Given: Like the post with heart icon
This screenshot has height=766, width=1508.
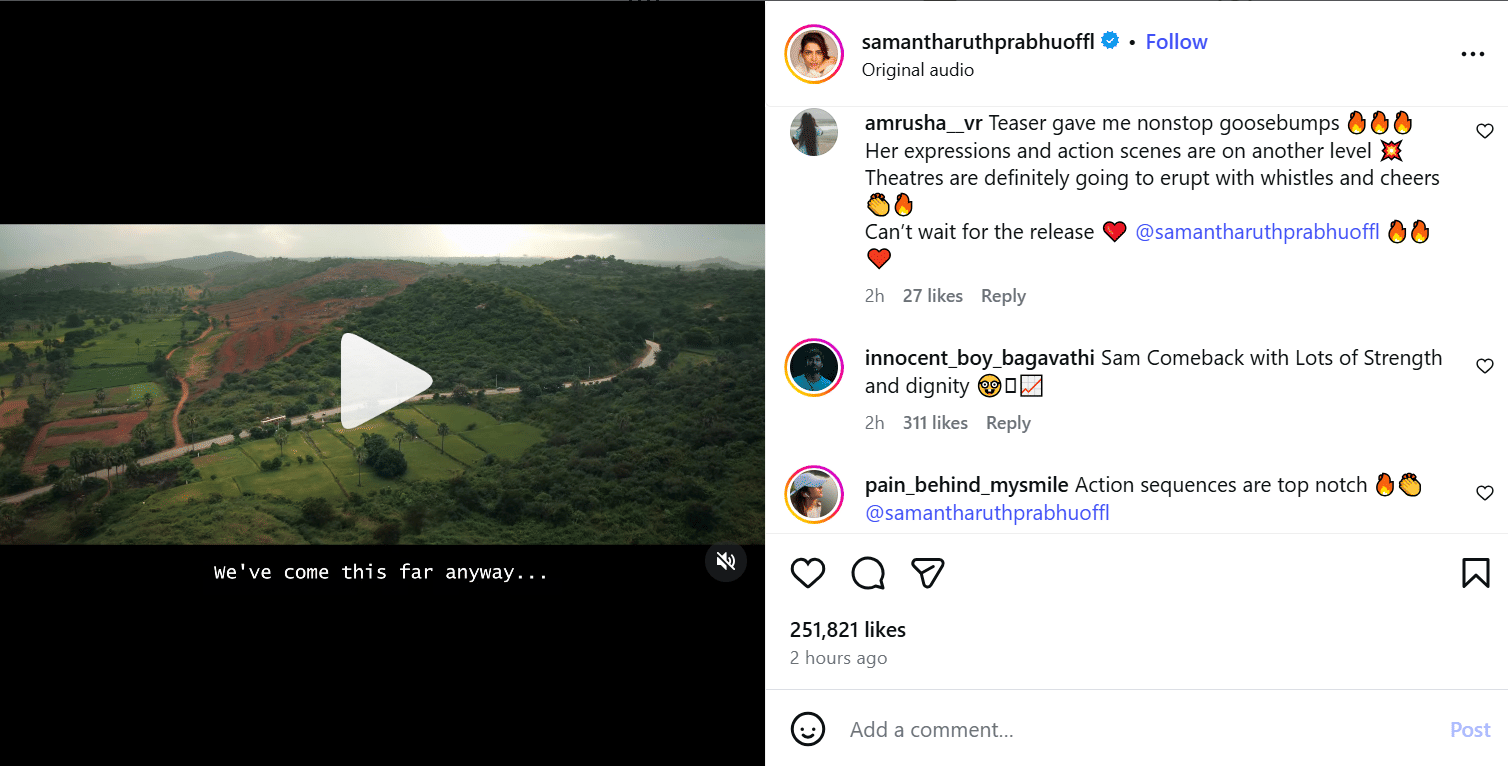Looking at the screenshot, I should coord(808,573).
